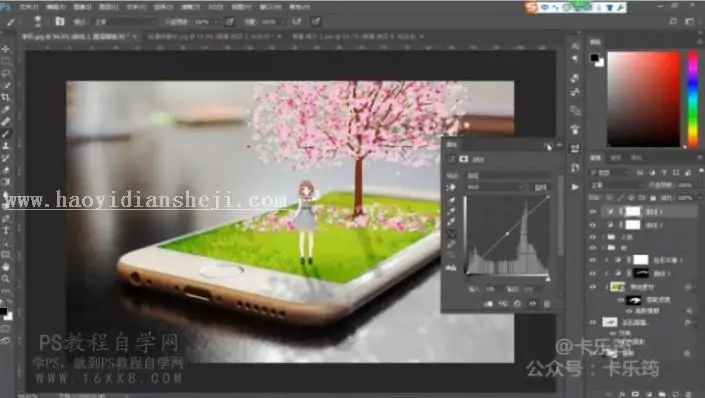Reset curves adjustment to defaults
Image resolution: width=705 pixels, height=398 pixels.
(518, 304)
